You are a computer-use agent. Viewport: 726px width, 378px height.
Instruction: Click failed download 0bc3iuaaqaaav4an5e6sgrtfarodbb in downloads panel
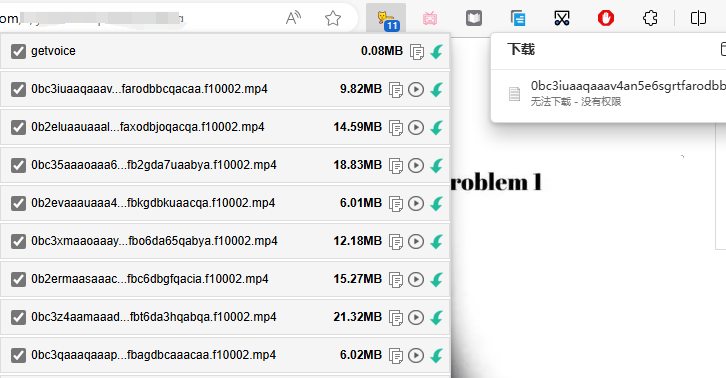click(628, 86)
